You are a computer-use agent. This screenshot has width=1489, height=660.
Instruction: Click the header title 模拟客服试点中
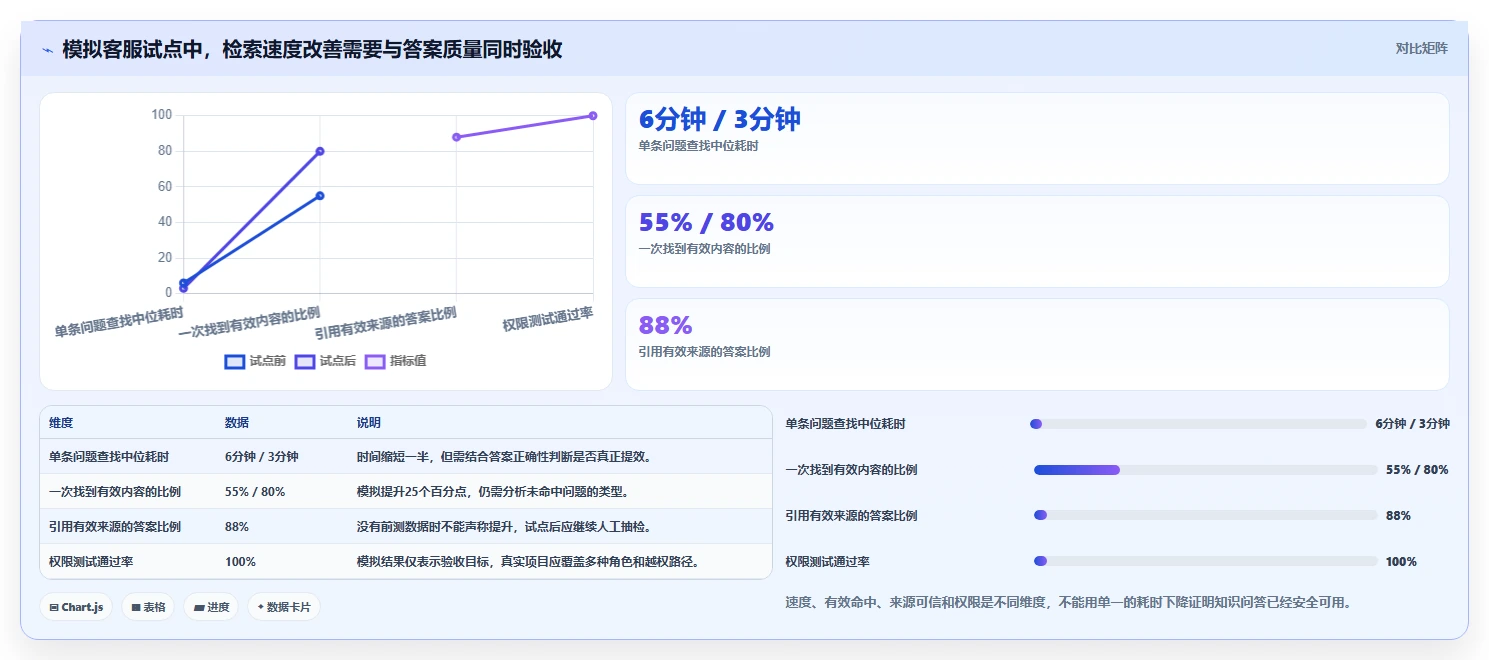(x=312, y=49)
